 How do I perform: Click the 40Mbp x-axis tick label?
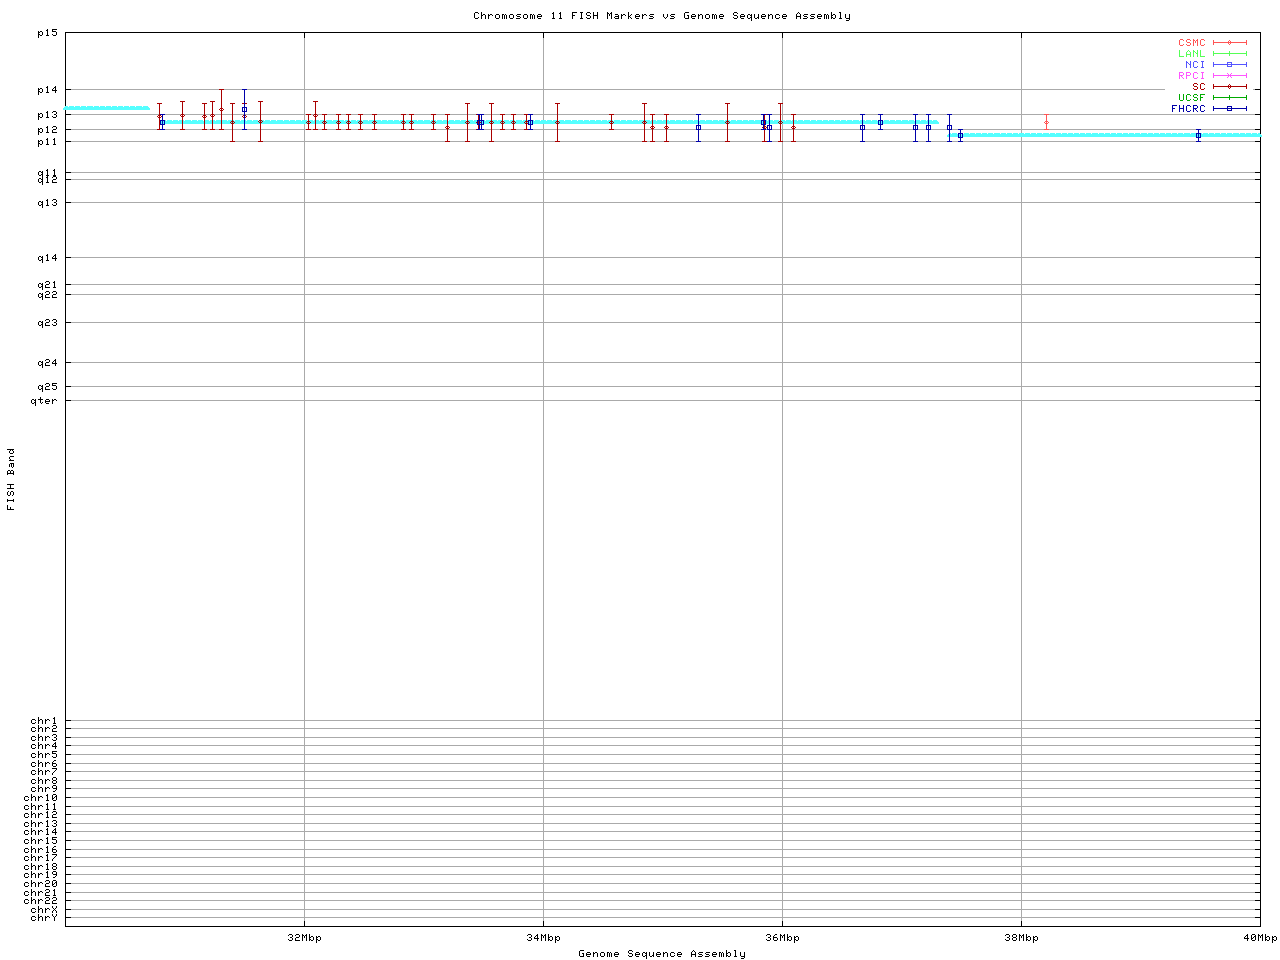(x=1260, y=938)
